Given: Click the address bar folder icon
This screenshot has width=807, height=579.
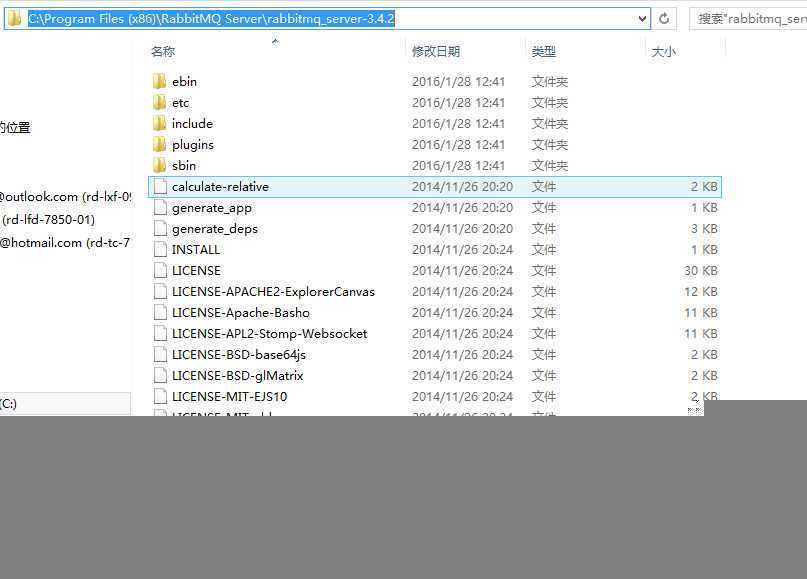Looking at the screenshot, I should (14, 19).
